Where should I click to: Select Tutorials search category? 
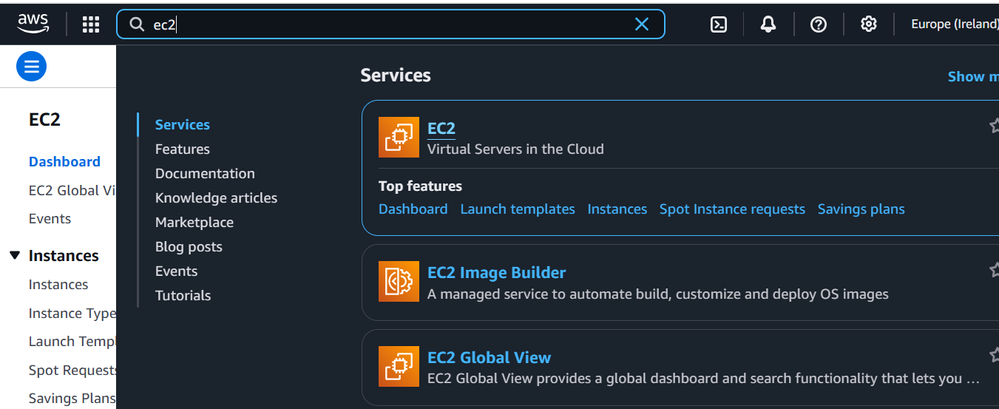(183, 296)
